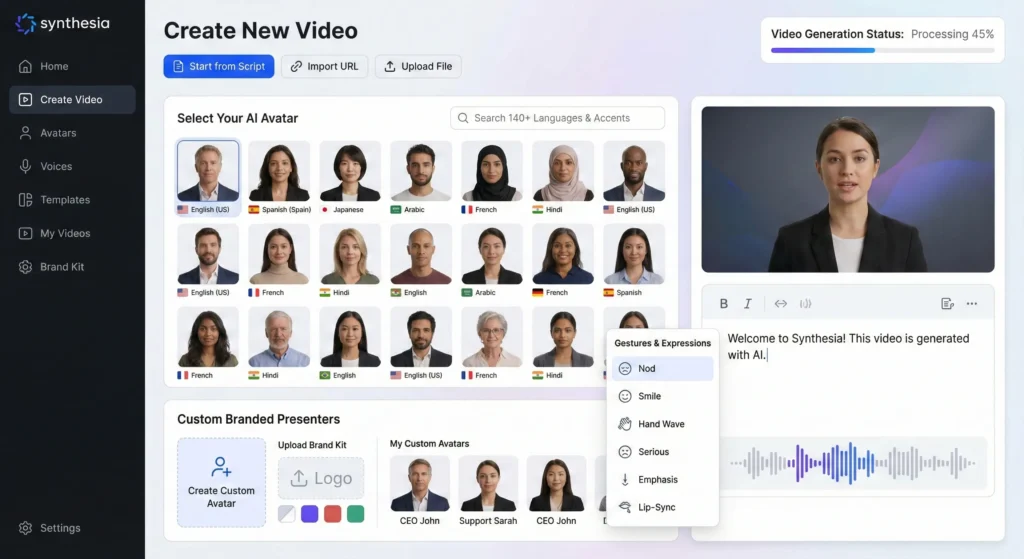Click the Lip-Sync icon
Image resolution: width=1024 pixels, height=559 pixels.
click(x=625, y=507)
